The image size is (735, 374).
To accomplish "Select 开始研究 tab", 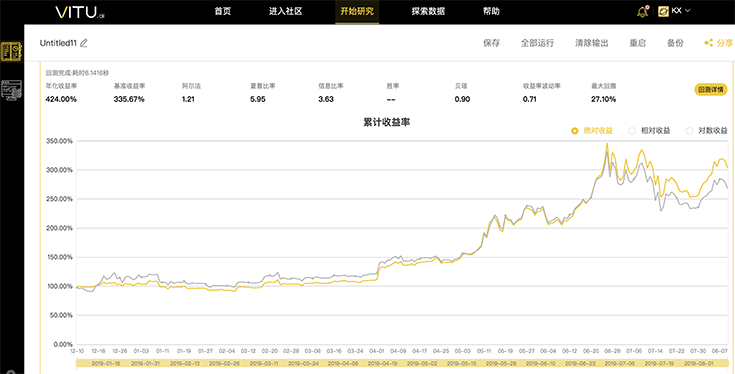I will pyautogui.click(x=357, y=11).
